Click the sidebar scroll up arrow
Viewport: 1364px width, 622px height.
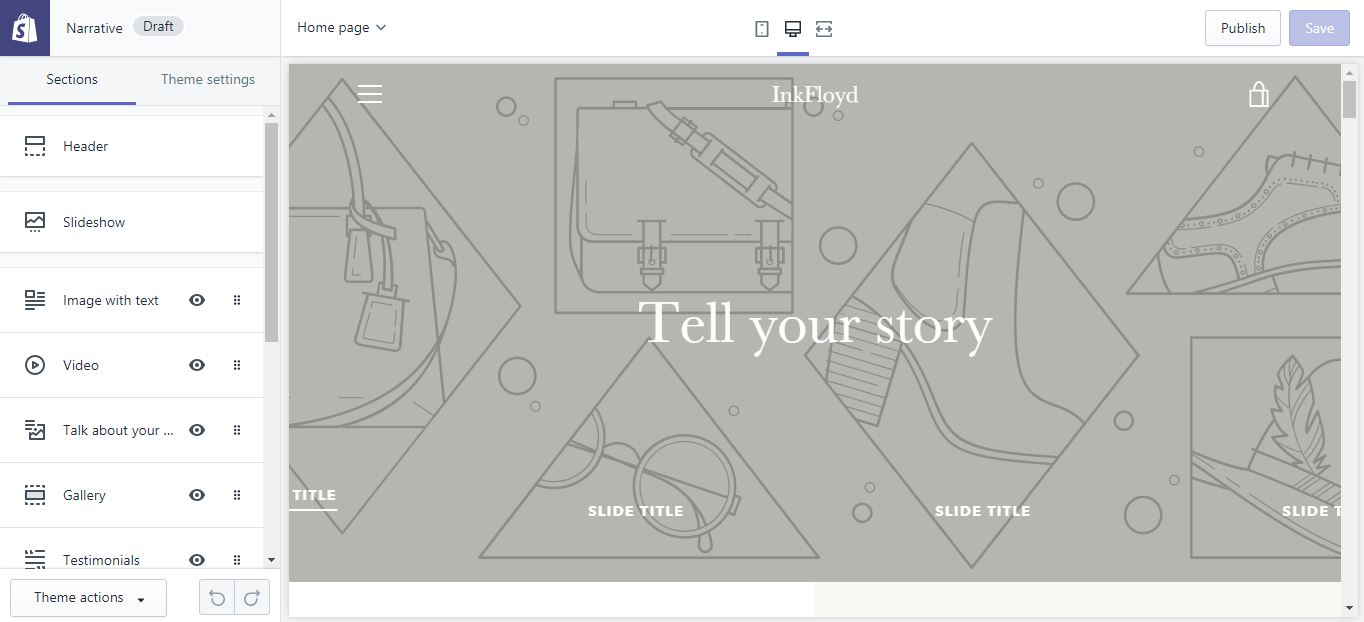coord(271,114)
